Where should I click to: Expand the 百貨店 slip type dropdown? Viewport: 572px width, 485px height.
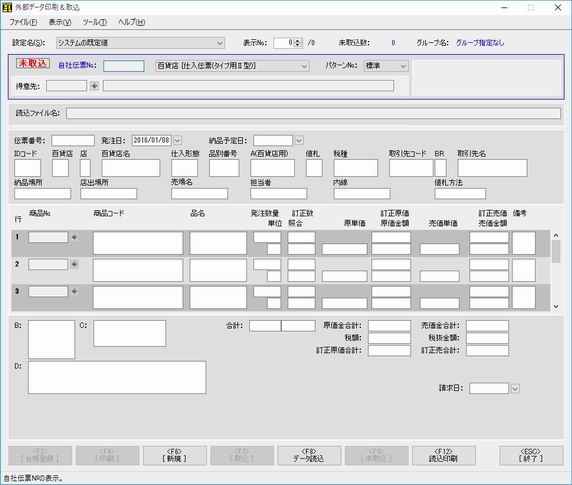(x=304, y=66)
